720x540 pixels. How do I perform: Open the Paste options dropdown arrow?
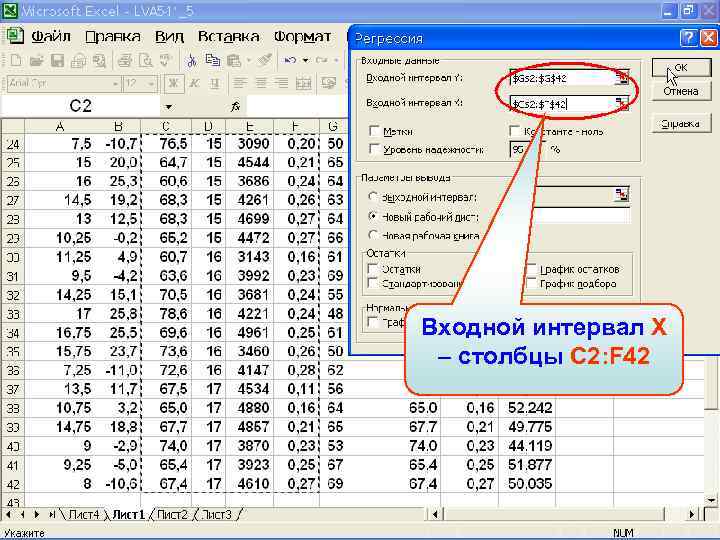(x=248, y=61)
